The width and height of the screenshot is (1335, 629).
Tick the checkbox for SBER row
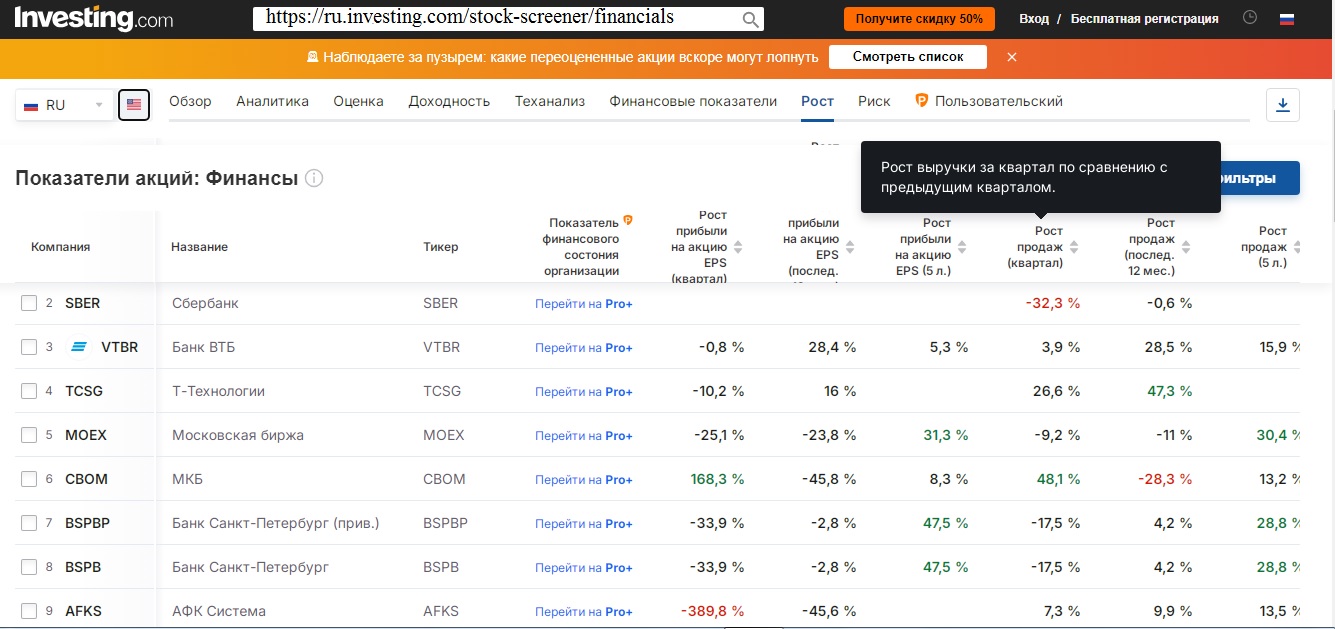pyautogui.click(x=29, y=303)
